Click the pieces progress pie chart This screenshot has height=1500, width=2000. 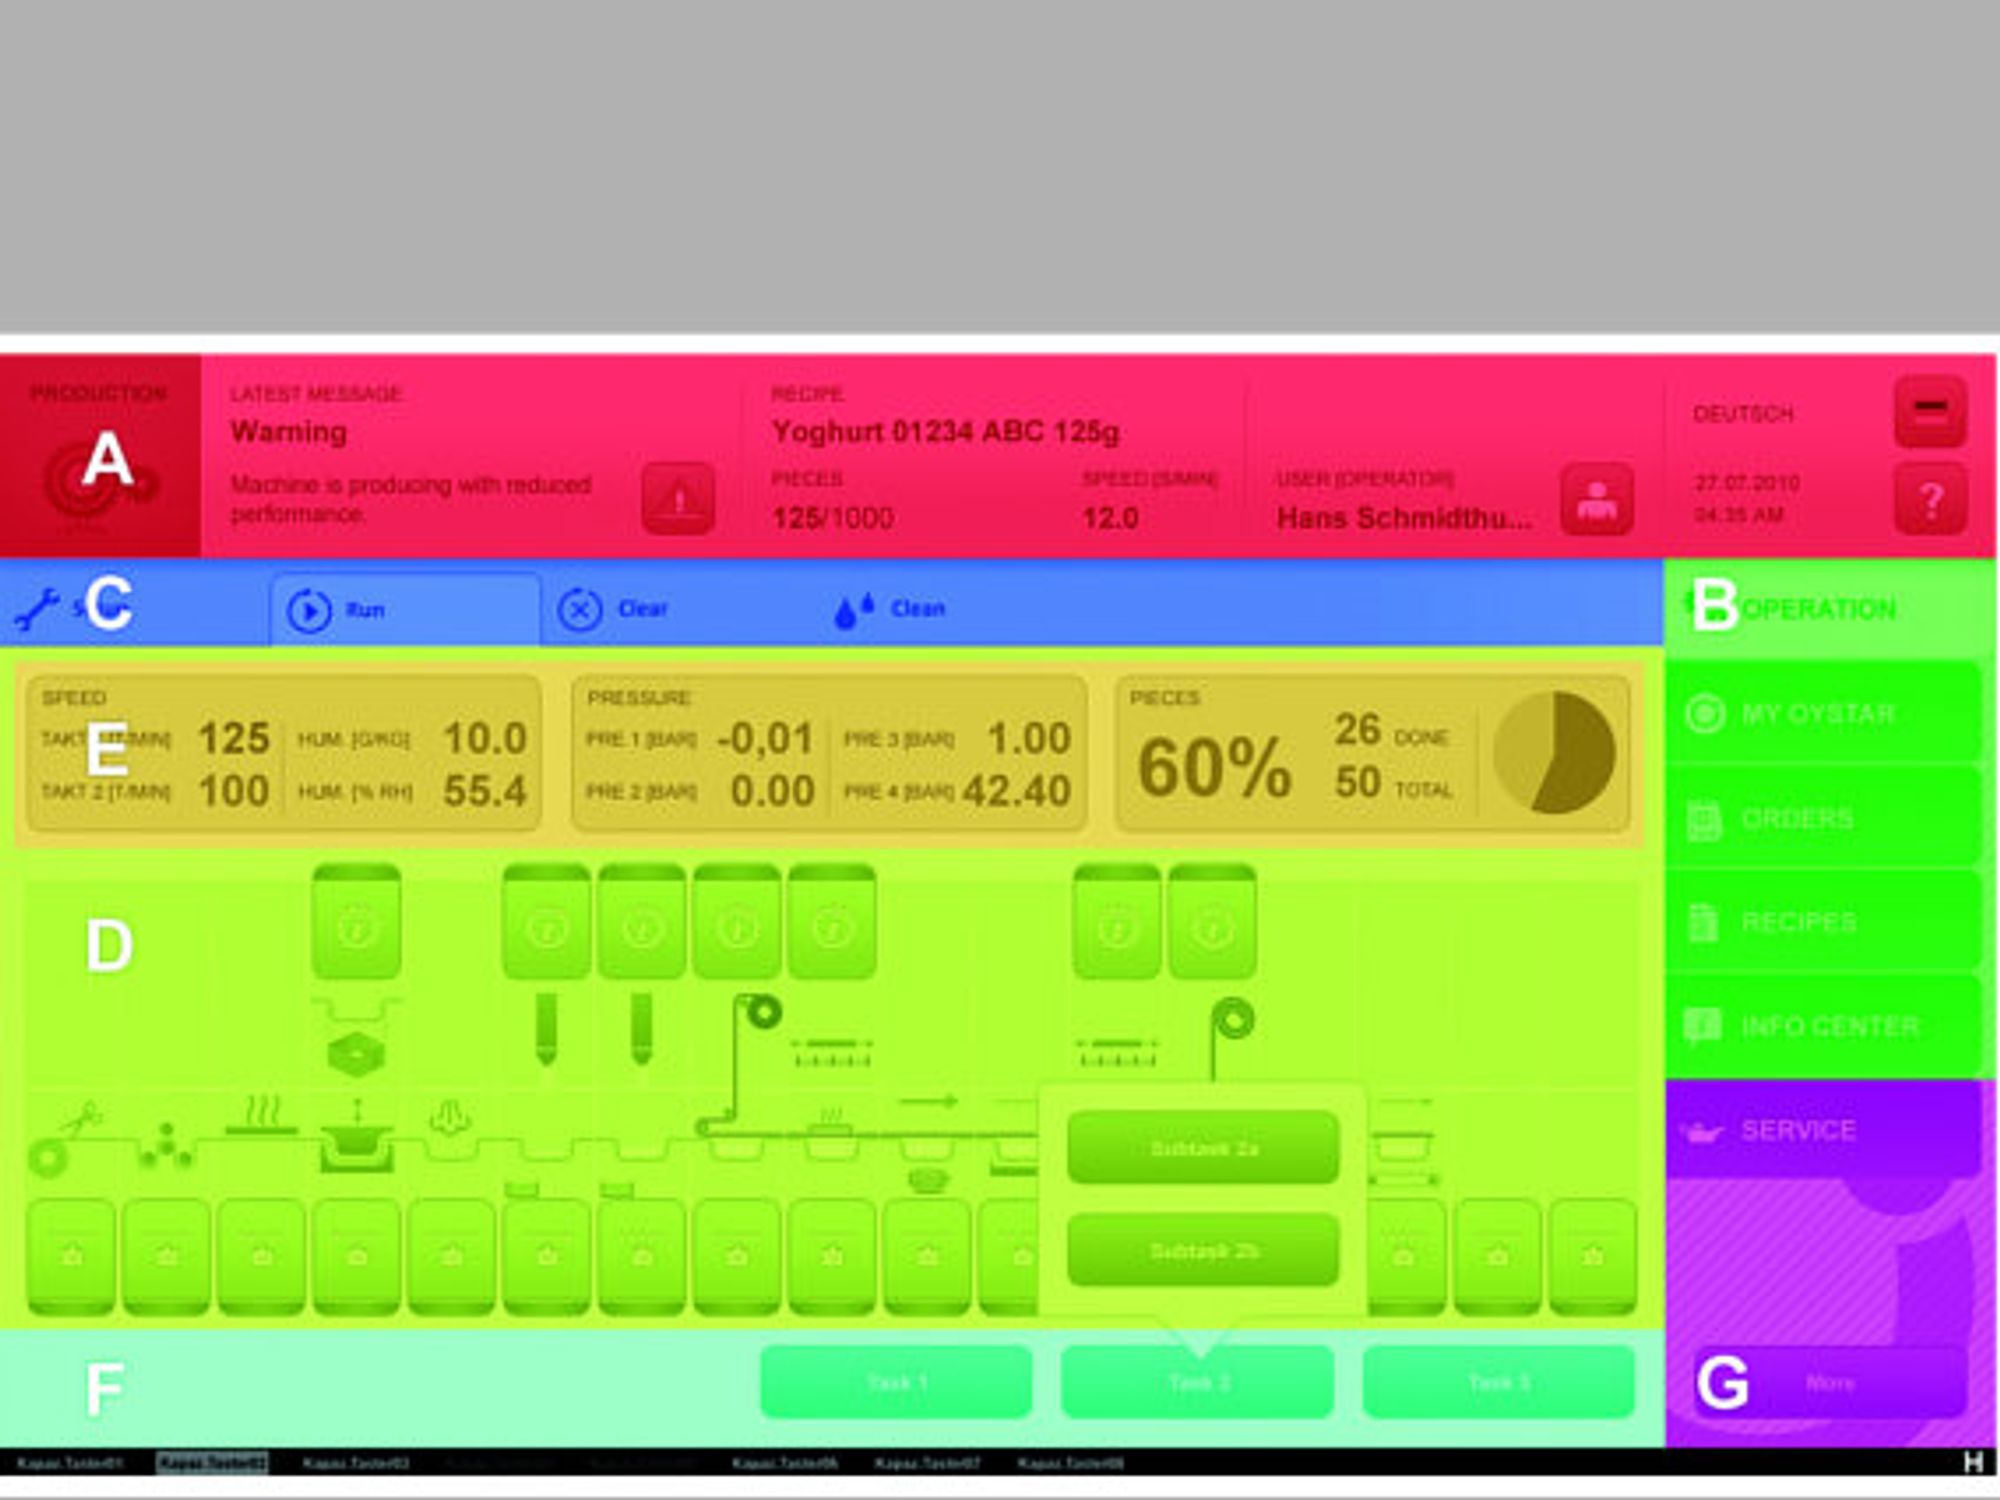1554,752
